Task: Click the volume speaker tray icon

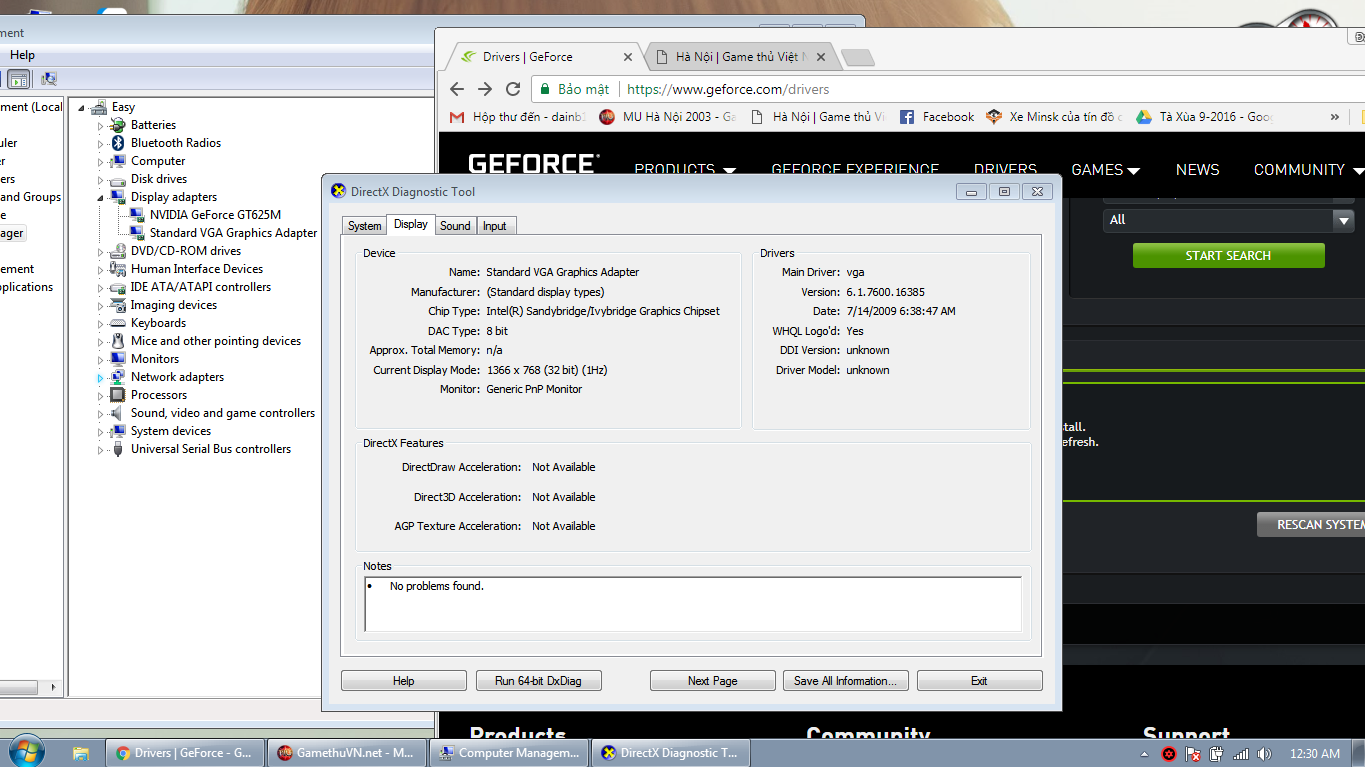Action: point(1266,754)
